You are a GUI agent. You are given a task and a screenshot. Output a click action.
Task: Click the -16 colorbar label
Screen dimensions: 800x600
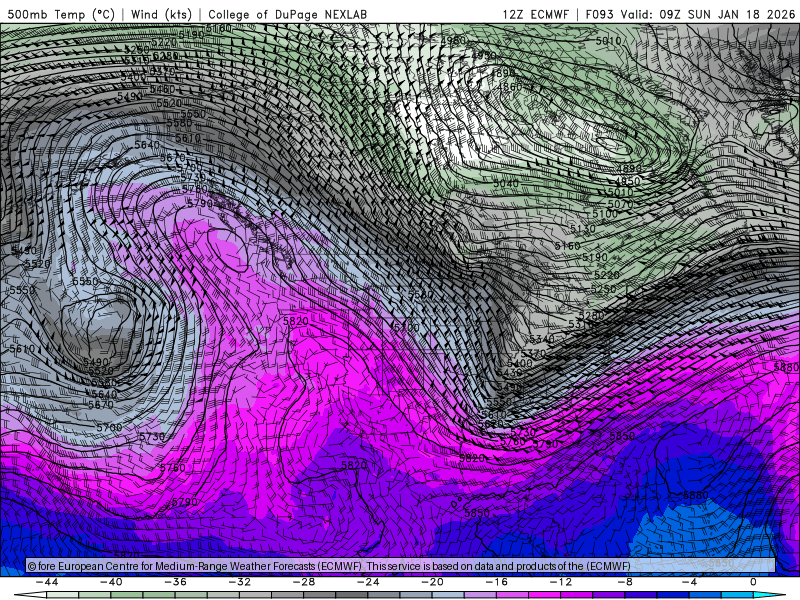click(x=496, y=582)
